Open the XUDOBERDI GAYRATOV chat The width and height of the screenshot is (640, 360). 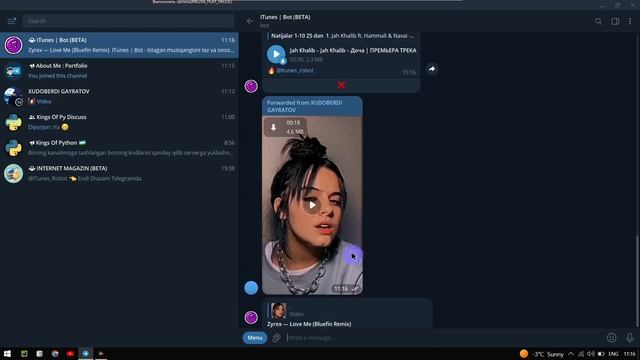pyautogui.click(x=119, y=96)
